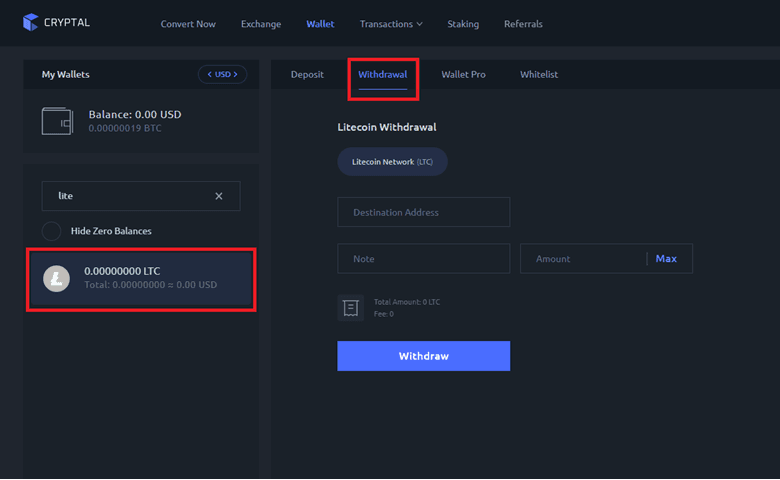Screen dimensions: 780x480
Task: Open the Staking menu item
Action: tap(463, 24)
